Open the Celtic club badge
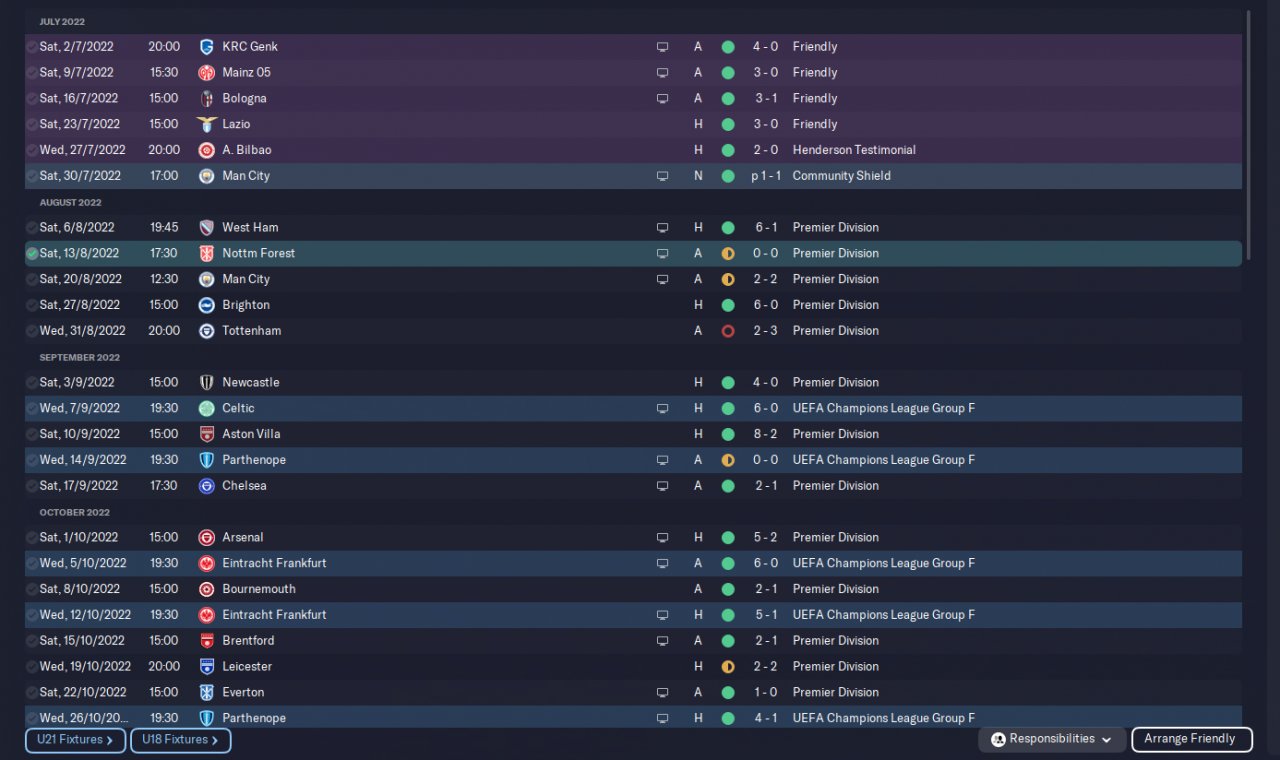The image size is (1280, 760). (x=207, y=408)
